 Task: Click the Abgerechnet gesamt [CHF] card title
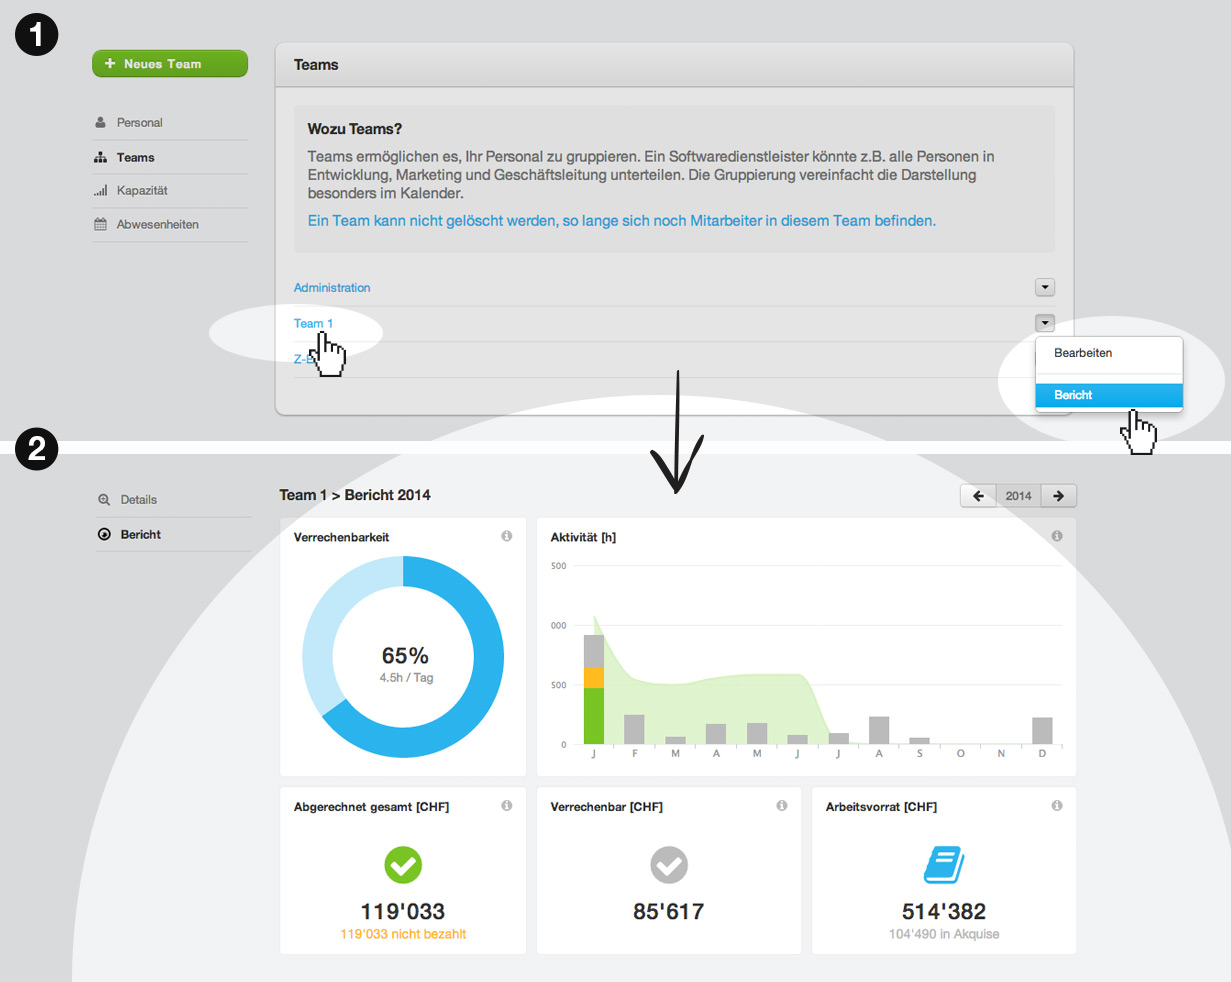tap(371, 807)
